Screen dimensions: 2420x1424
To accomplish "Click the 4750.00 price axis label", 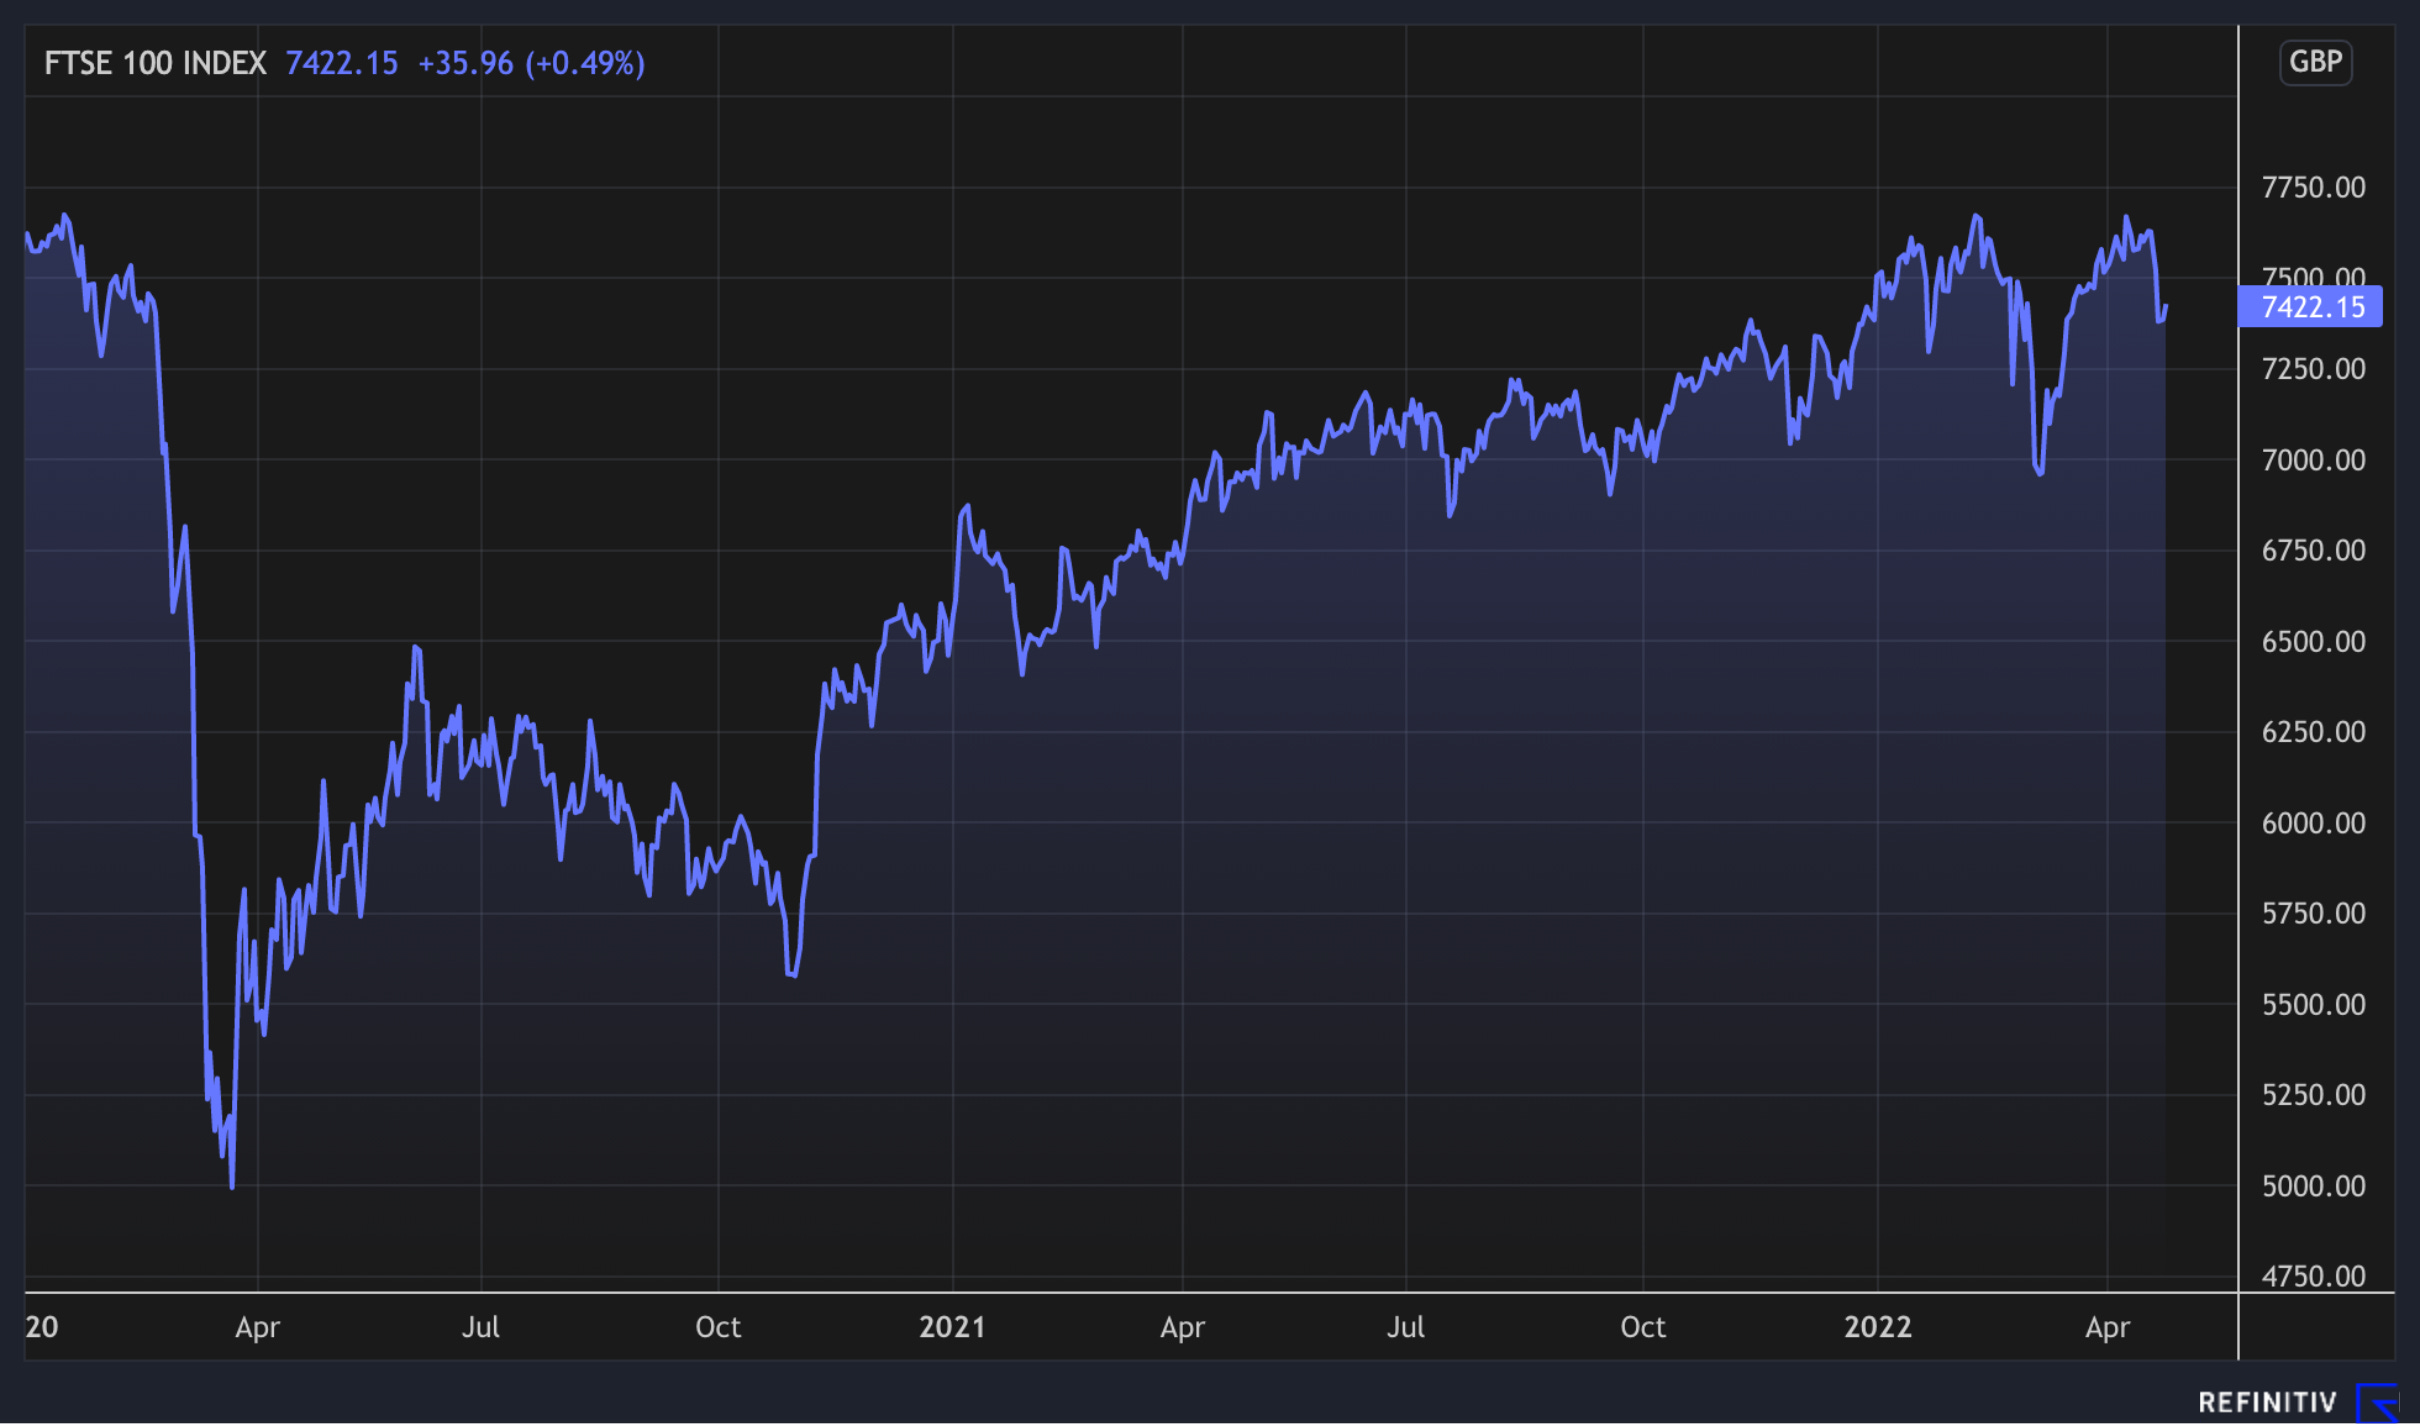I will tap(2313, 1276).
